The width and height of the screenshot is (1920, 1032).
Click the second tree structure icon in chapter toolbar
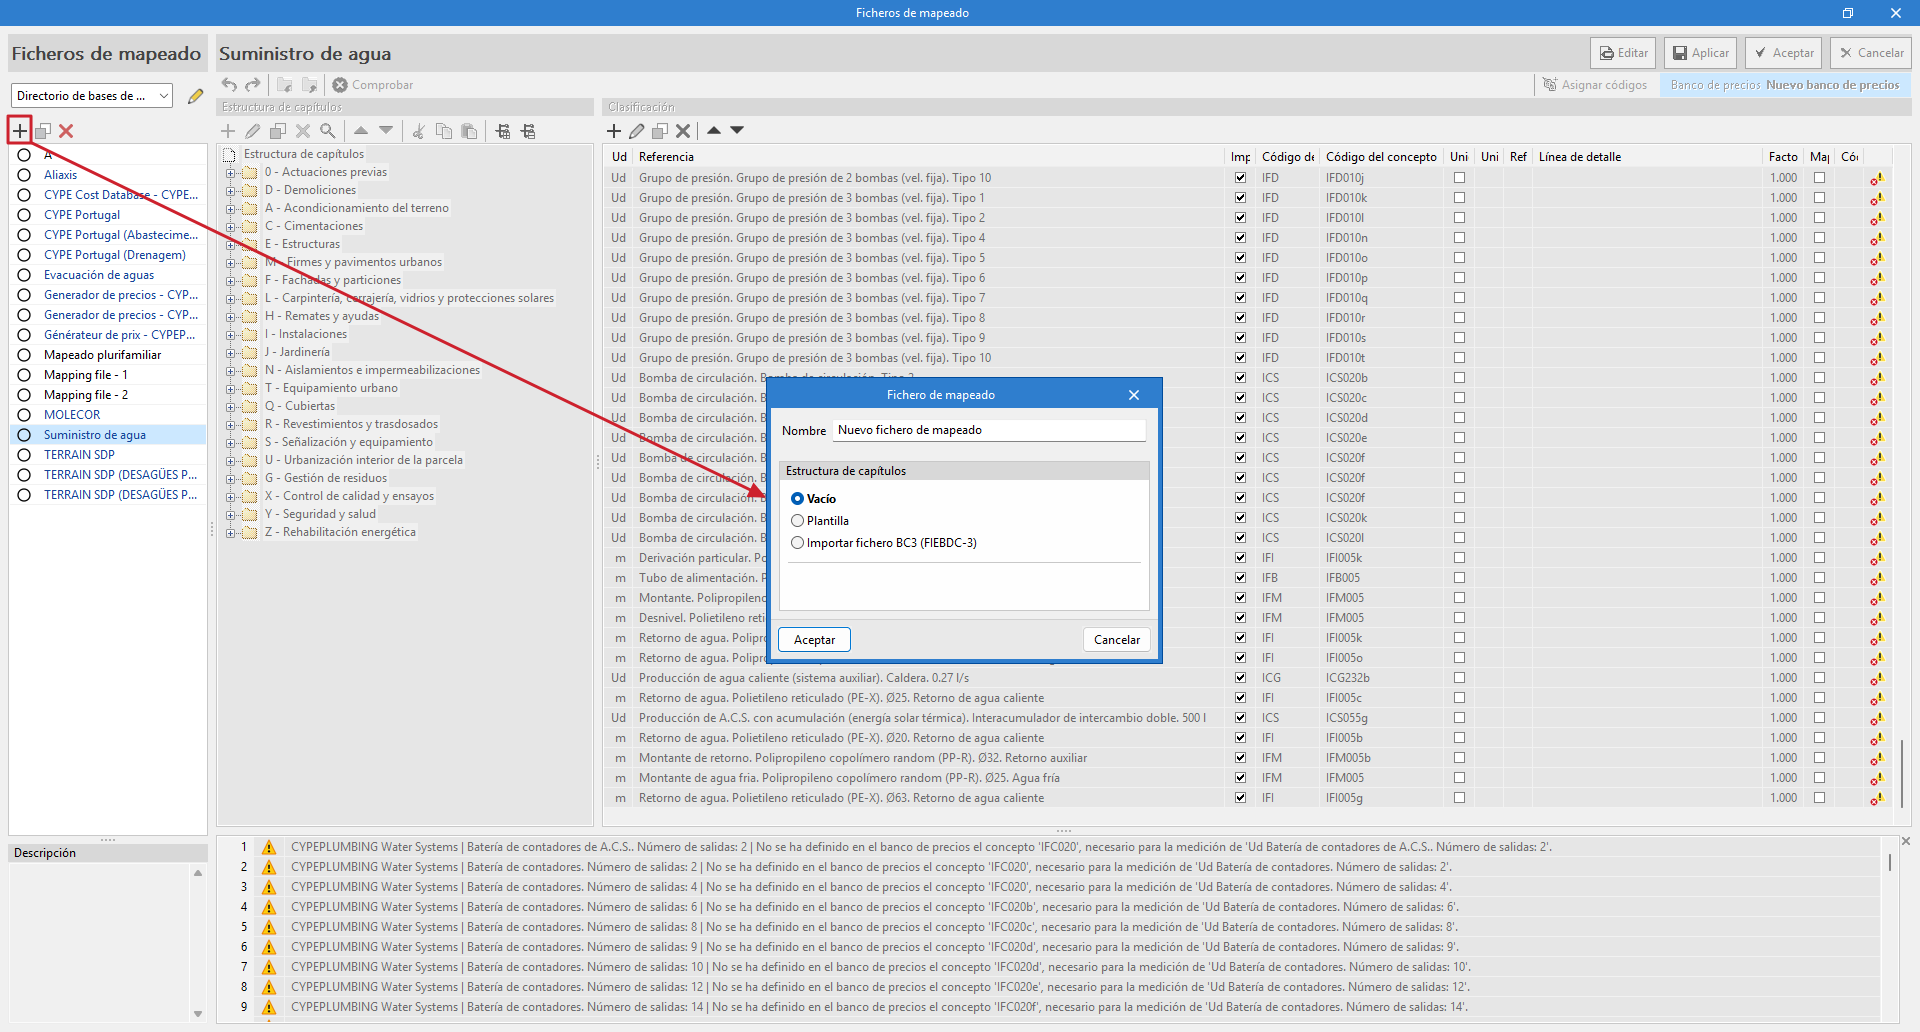coord(528,131)
